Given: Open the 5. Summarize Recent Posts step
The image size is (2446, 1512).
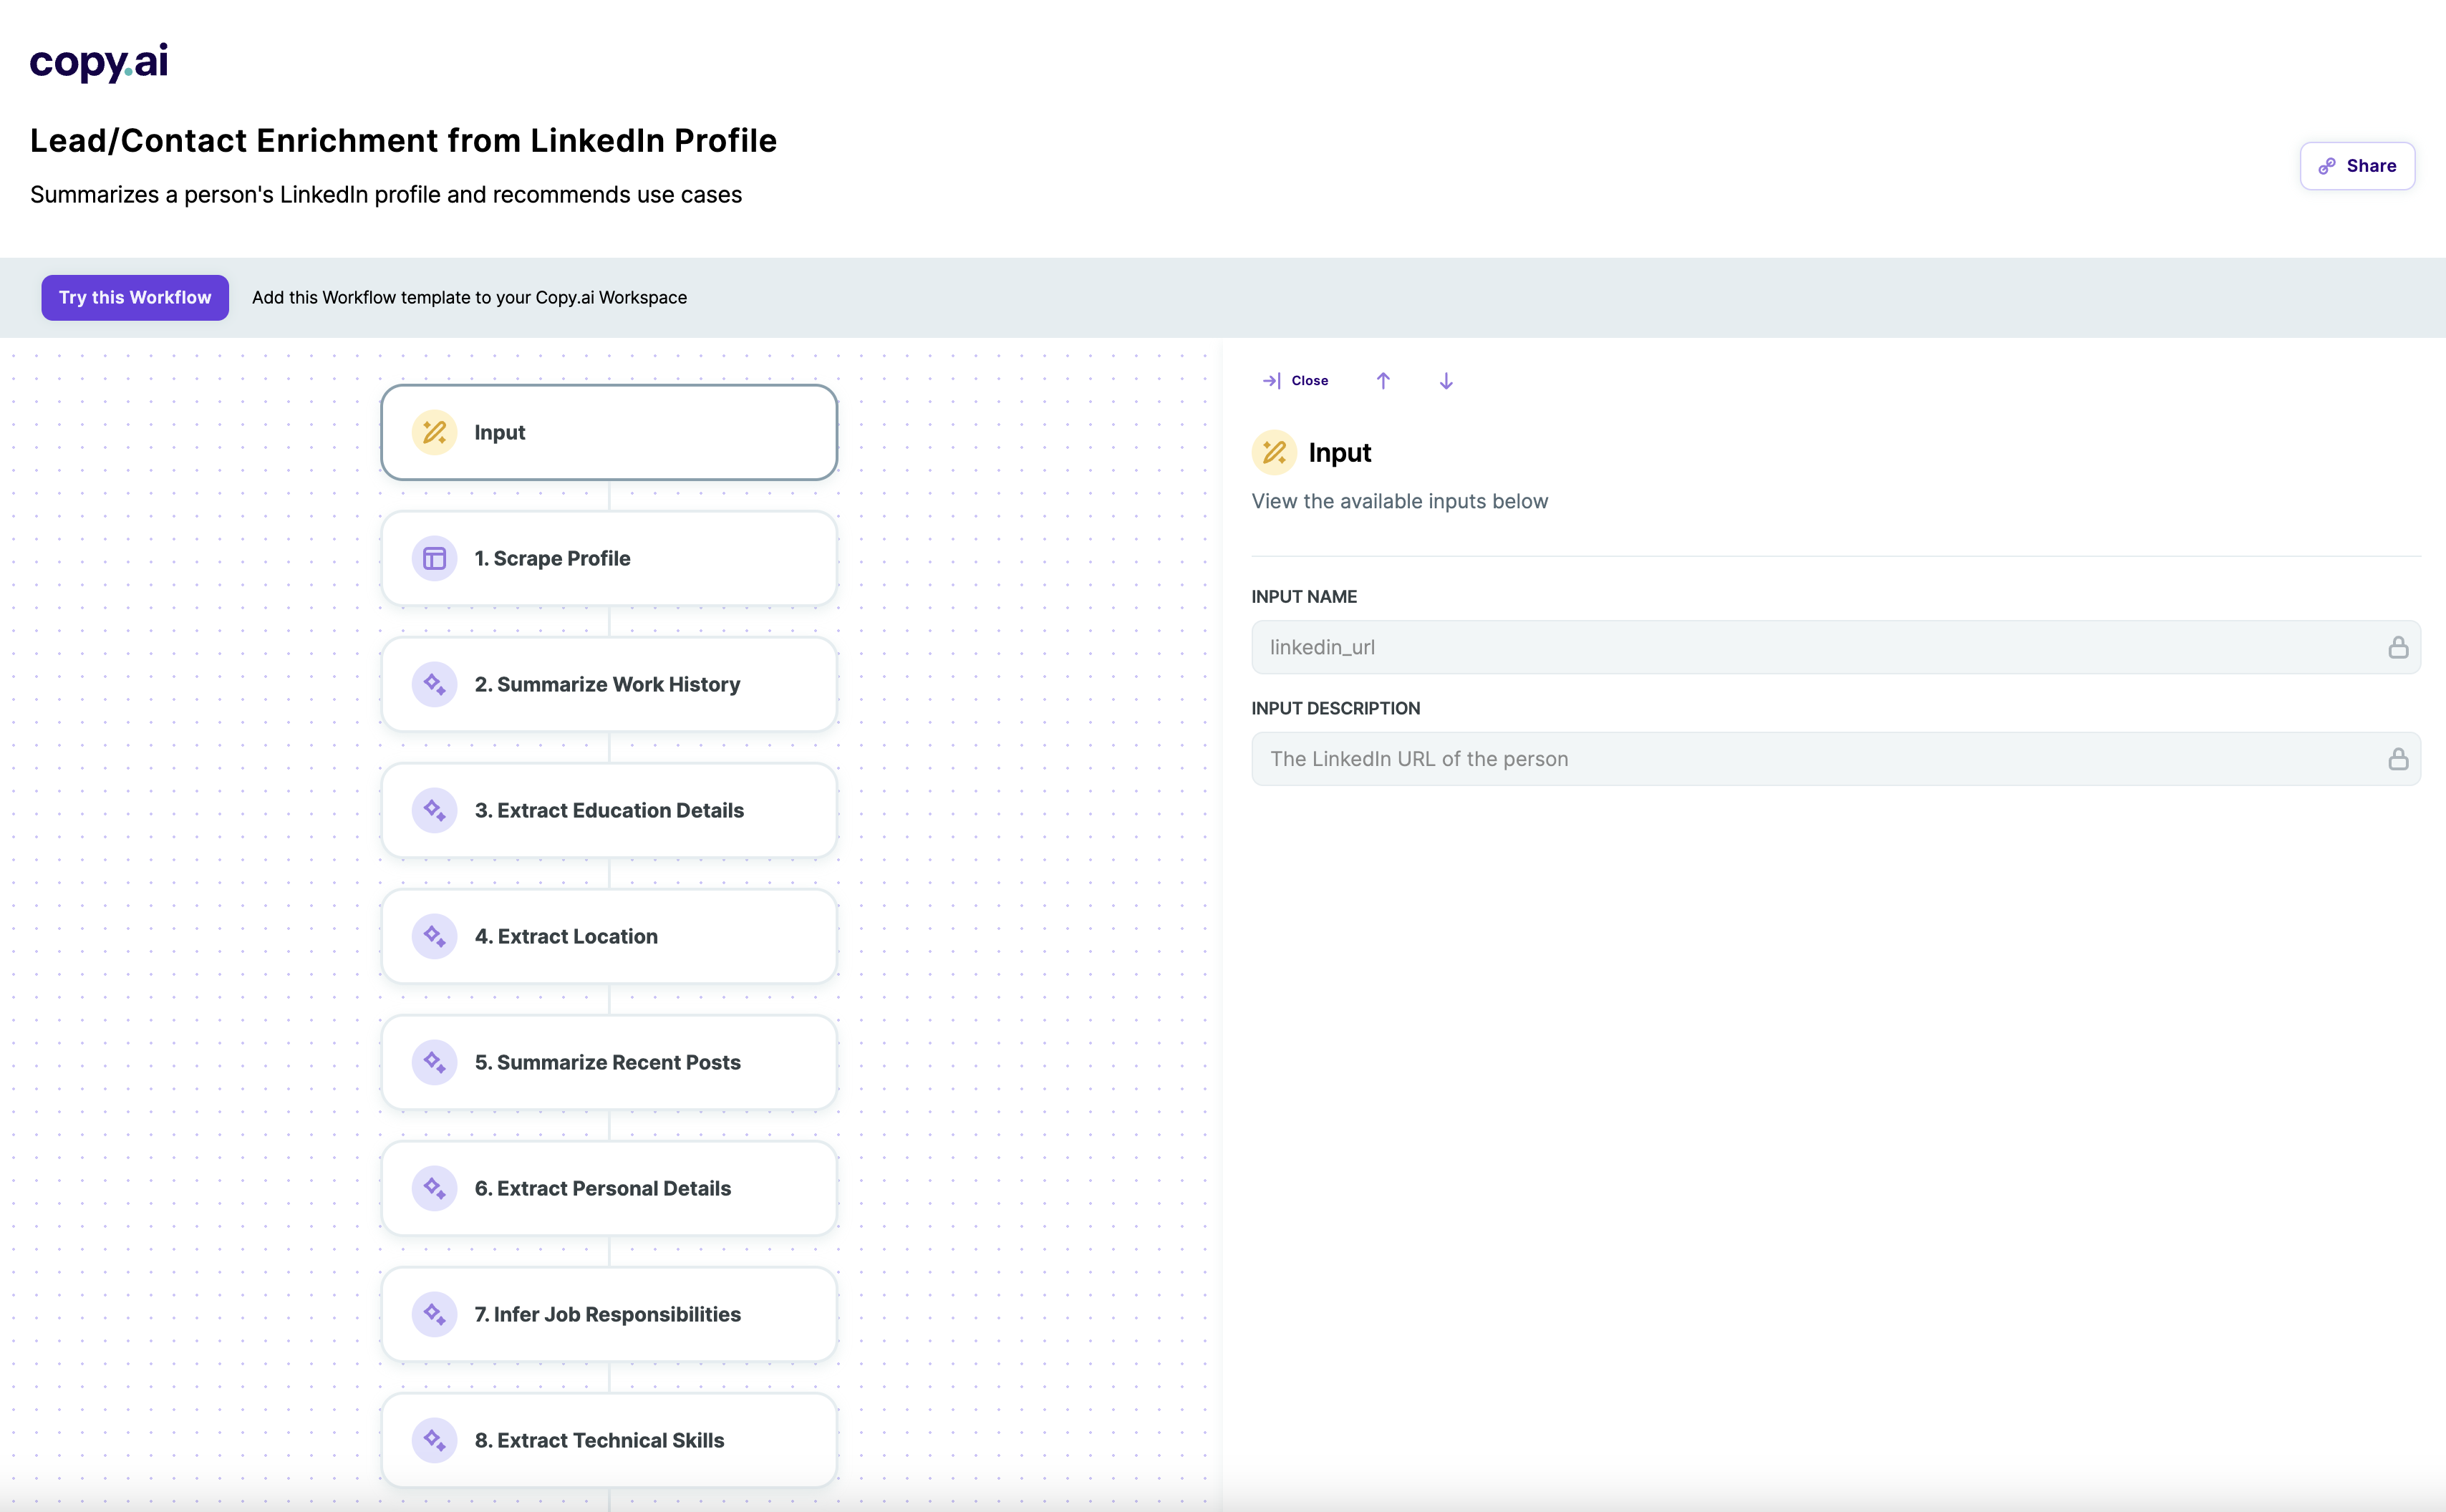Looking at the screenshot, I should tap(609, 1062).
